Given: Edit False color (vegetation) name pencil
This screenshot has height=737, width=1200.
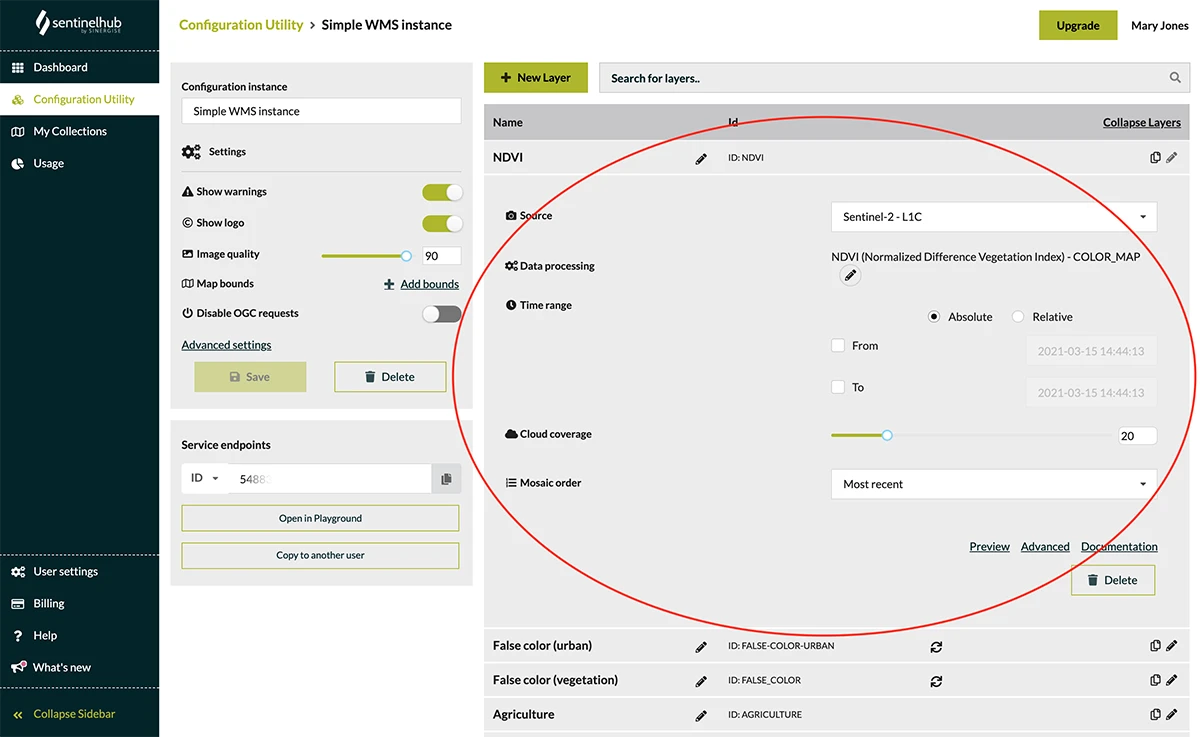Looking at the screenshot, I should [701, 681].
